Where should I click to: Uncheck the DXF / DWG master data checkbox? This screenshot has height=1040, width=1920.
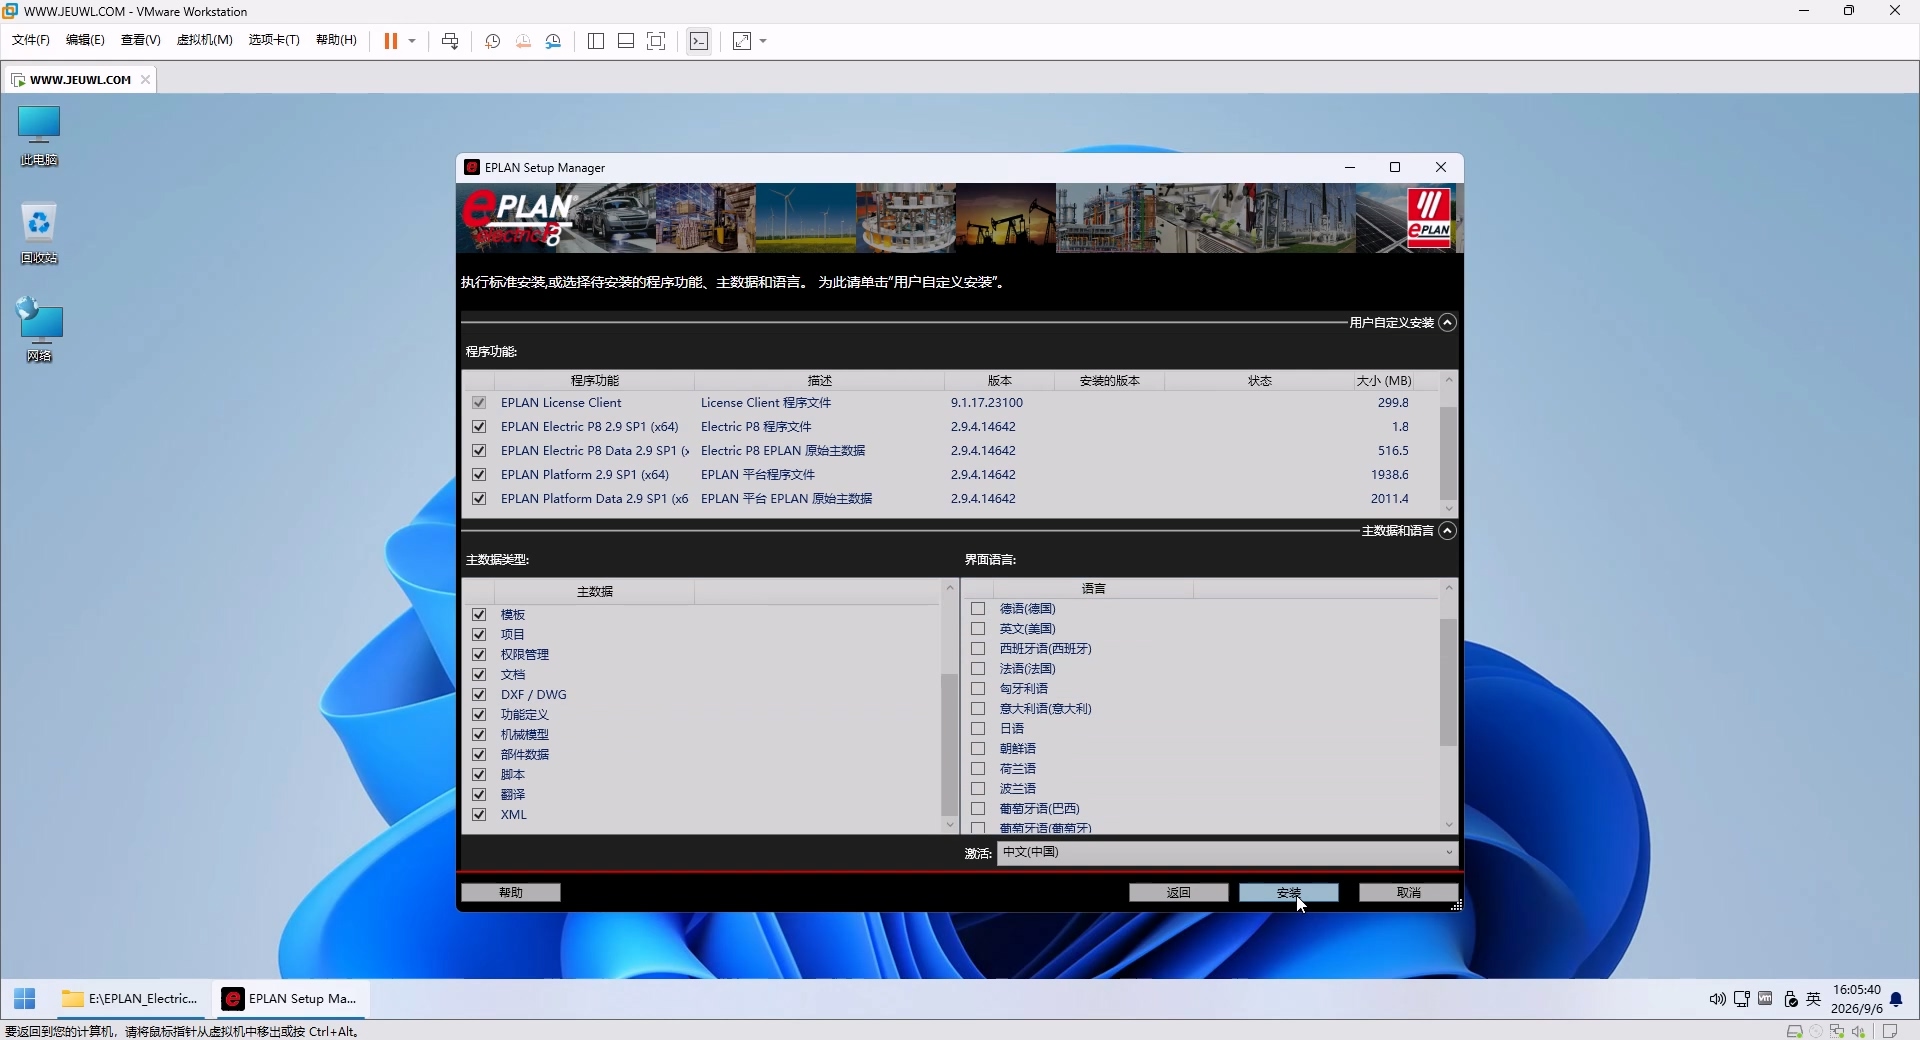(x=479, y=695)
